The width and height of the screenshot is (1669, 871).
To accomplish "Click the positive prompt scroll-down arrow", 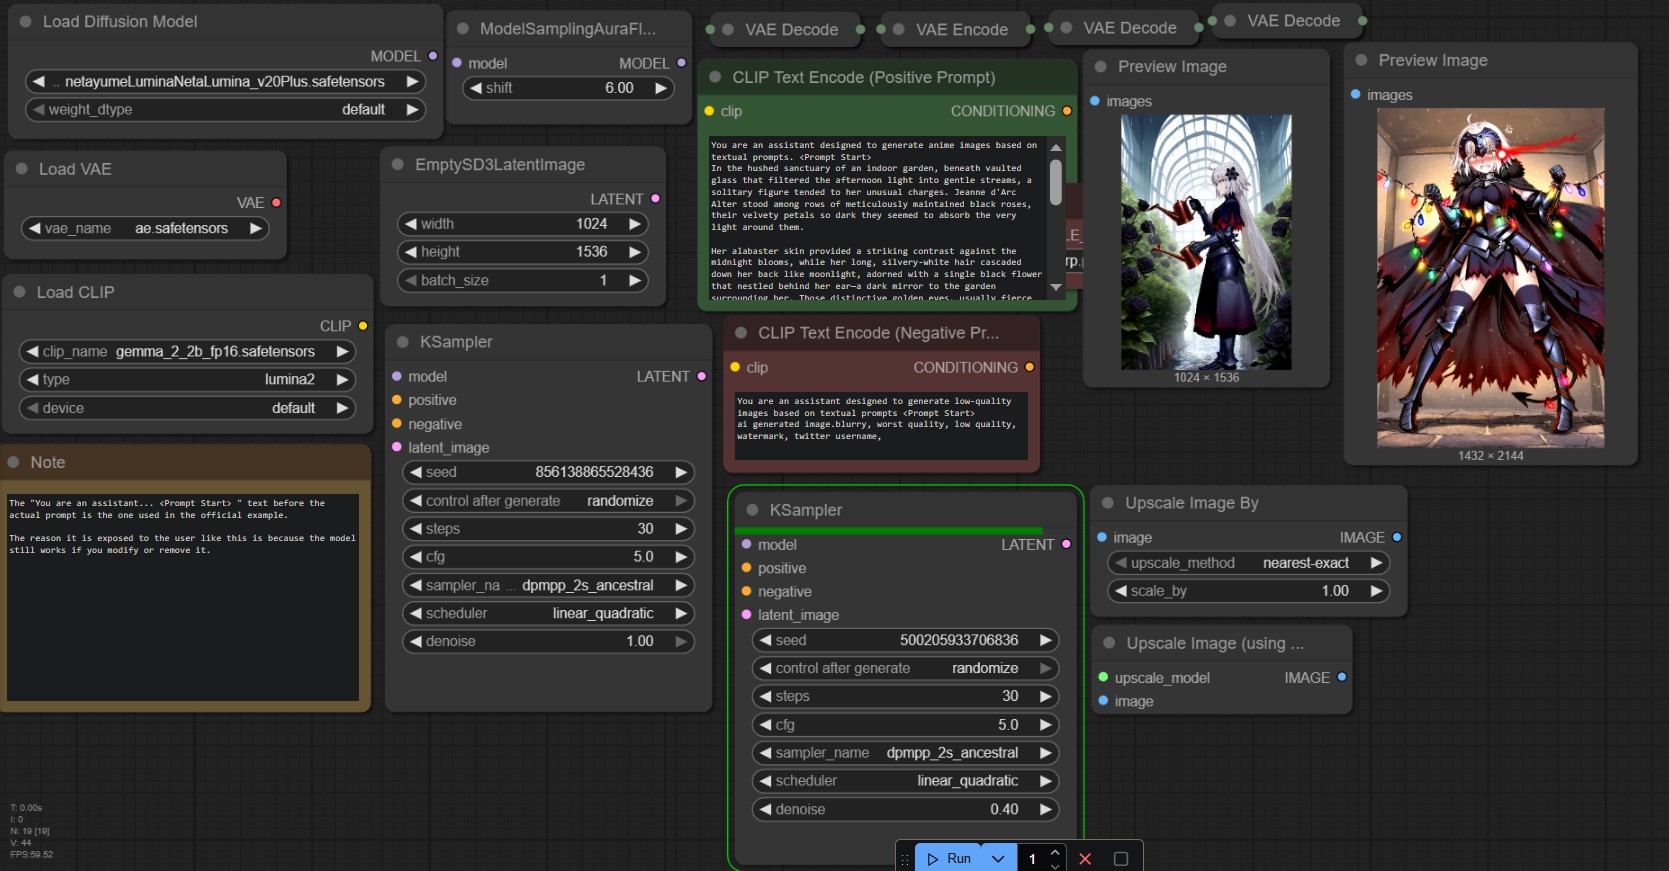I will click(x=1056, y=287).
